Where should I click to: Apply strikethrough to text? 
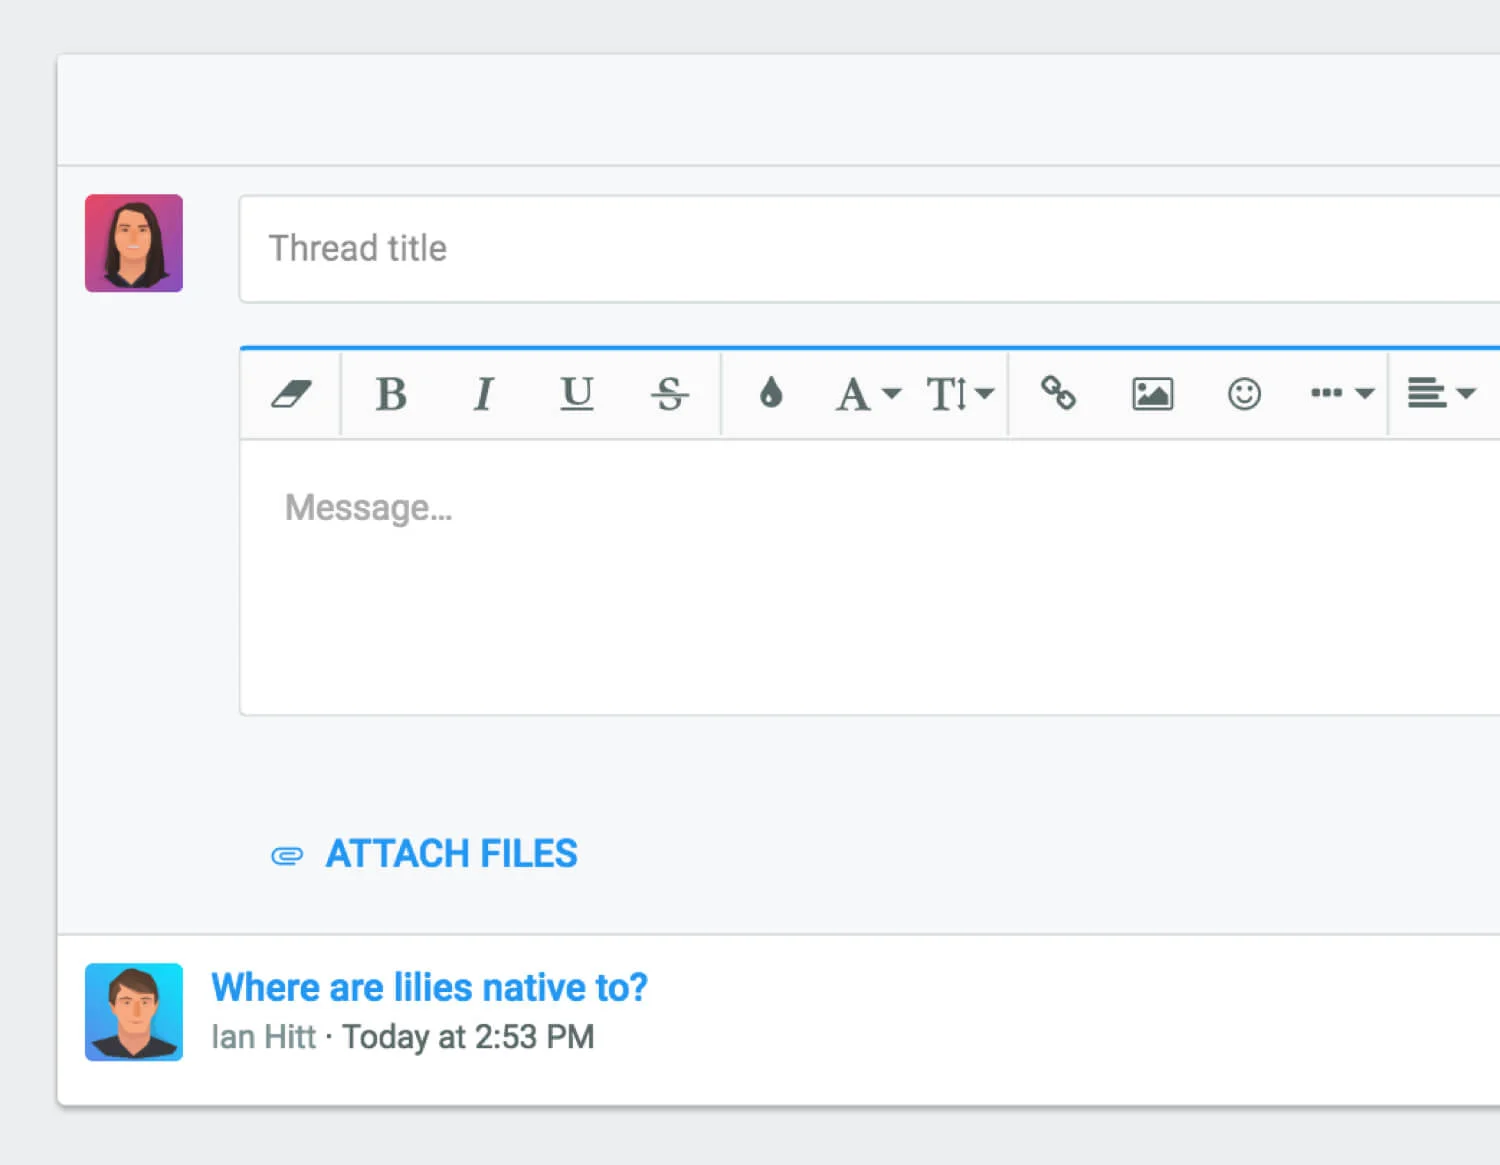click(x=669, y=394)
